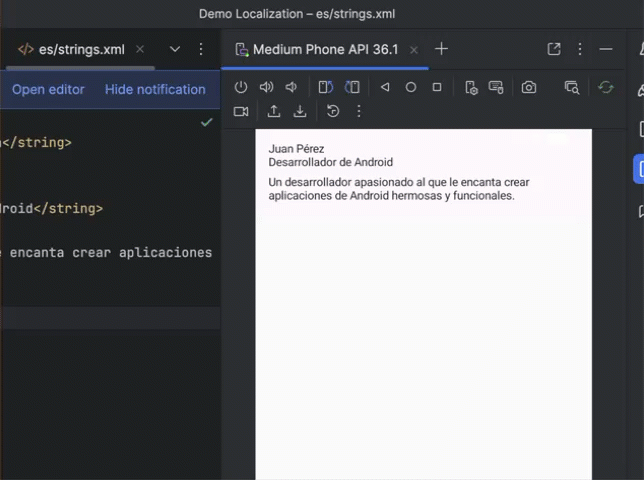Click the Open editor link
644x480 pixels.
click(48, 89)
